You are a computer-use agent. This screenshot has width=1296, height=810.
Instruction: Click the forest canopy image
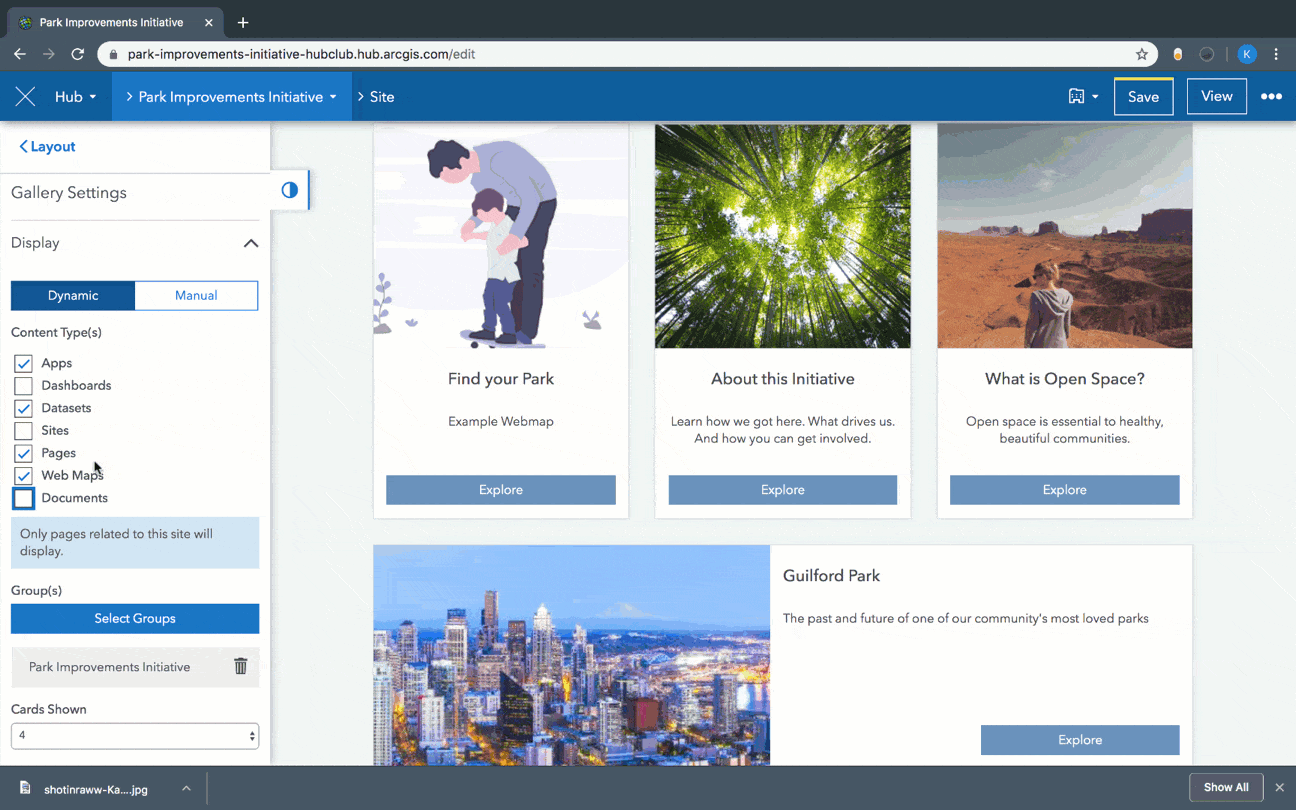pyautogui.click(x=783, y=236)
